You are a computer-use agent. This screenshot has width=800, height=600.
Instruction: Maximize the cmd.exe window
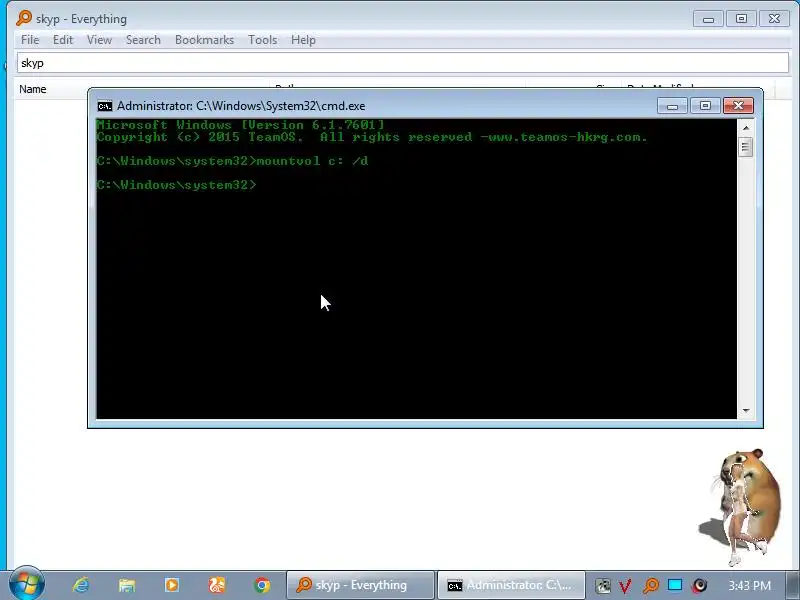pos(705,106)
